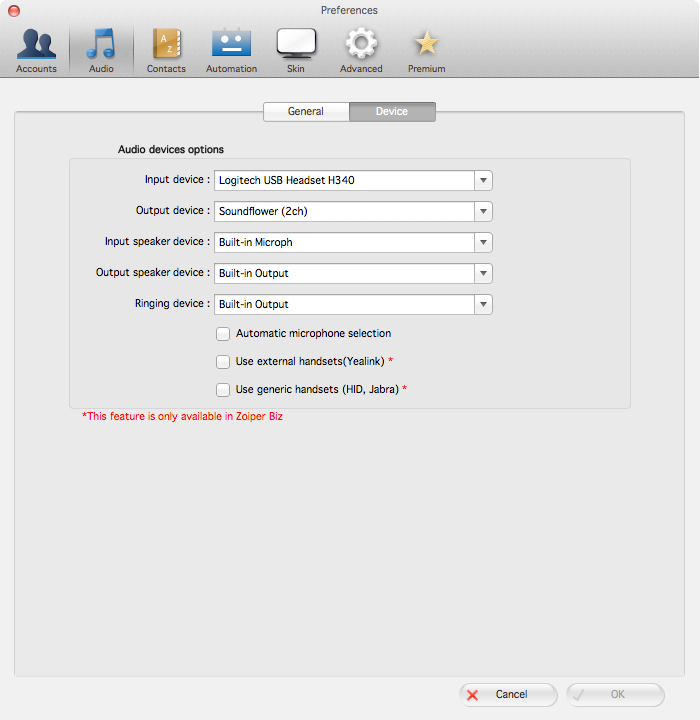Expand the Input speaker device arrow

483,242
